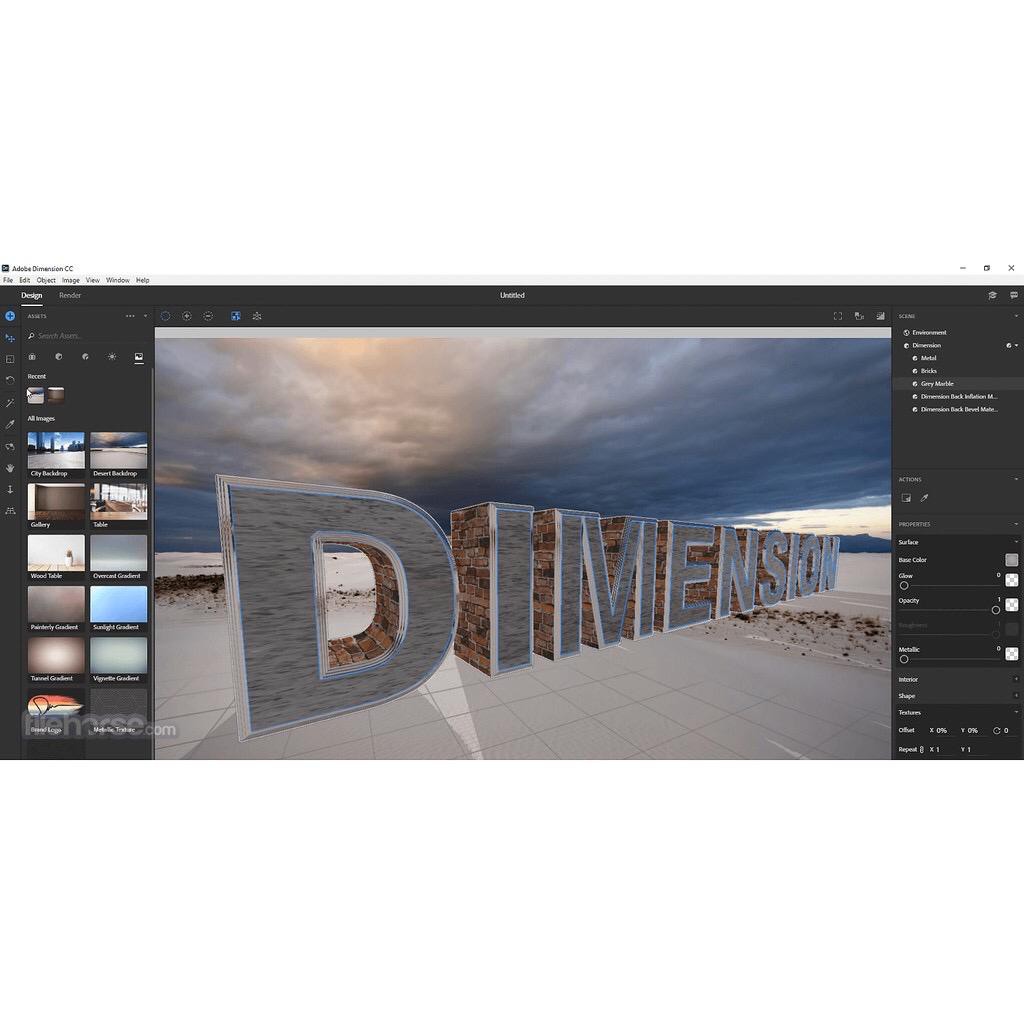This screenshot has height=1024, width=1024.
Task: Select the Horizon tool
Action: click(10, 511)
